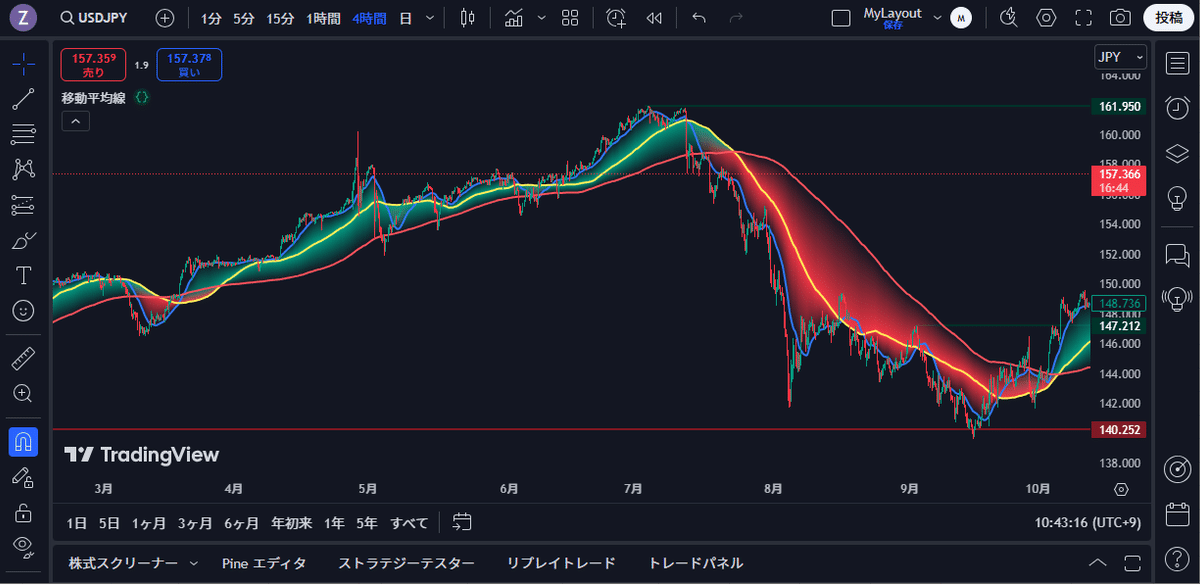Select the text annotation tool

click(23, 275)
